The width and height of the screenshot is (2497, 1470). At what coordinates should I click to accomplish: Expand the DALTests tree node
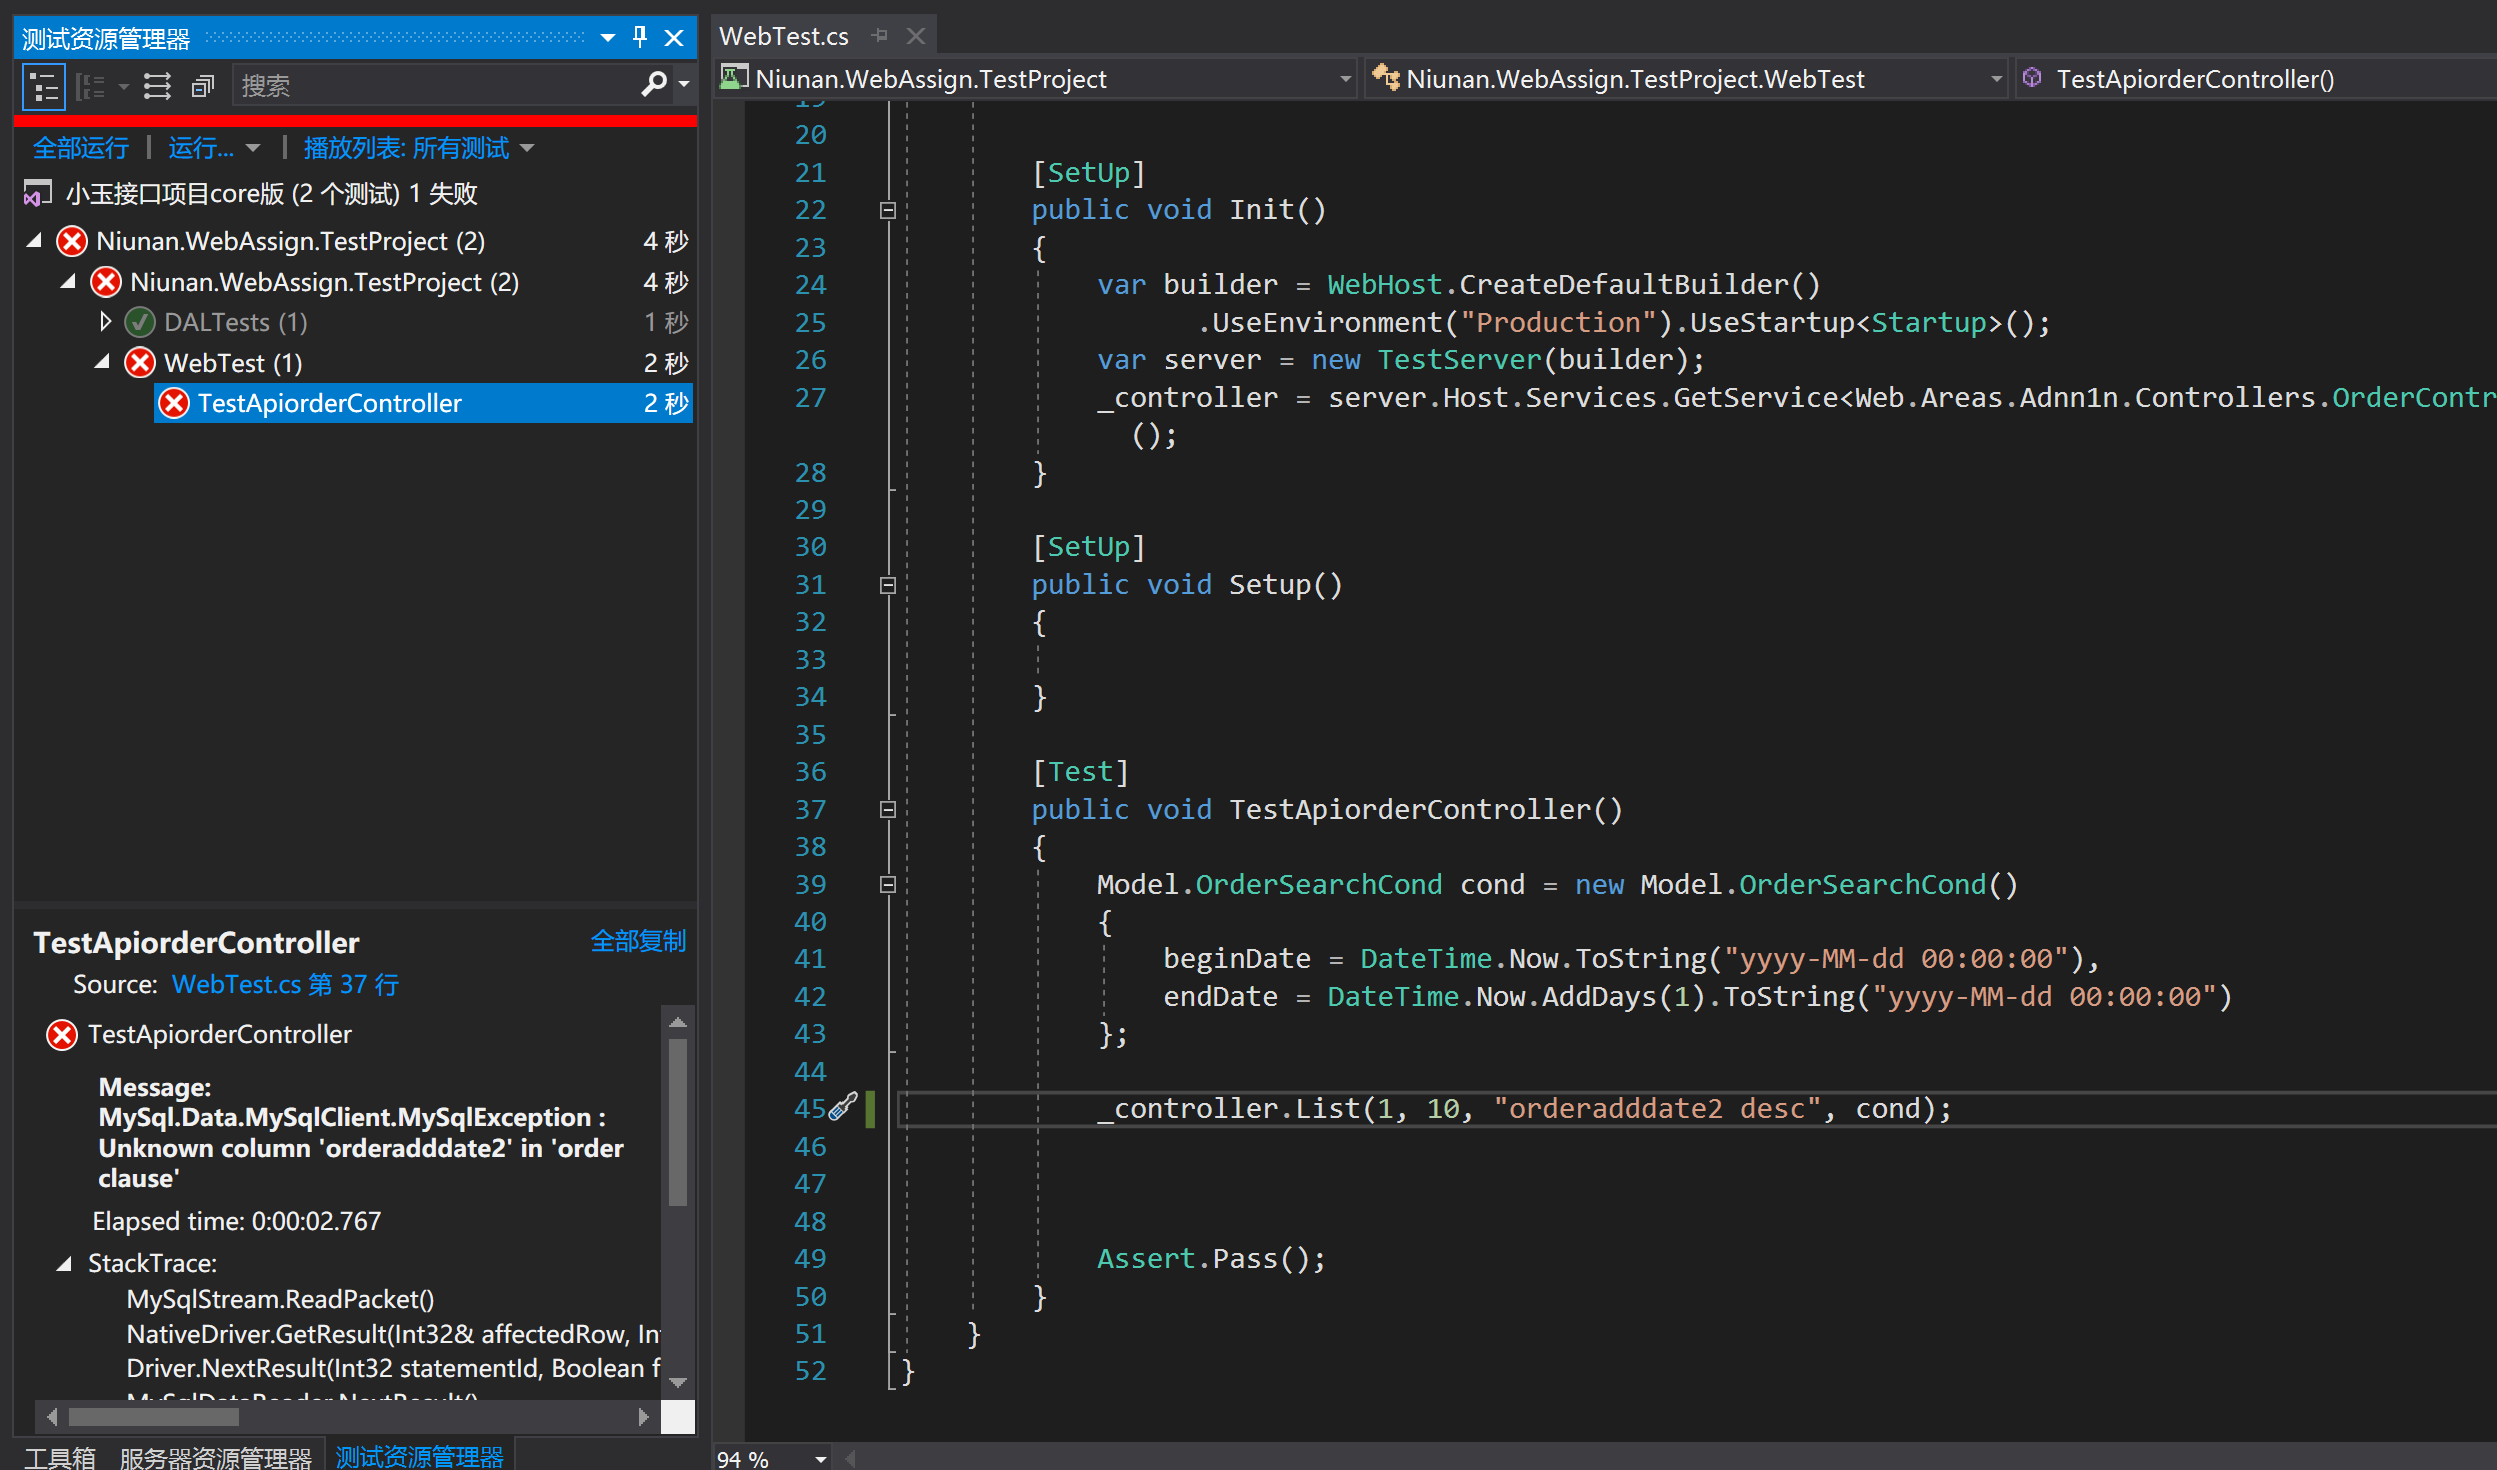[106, 322]
